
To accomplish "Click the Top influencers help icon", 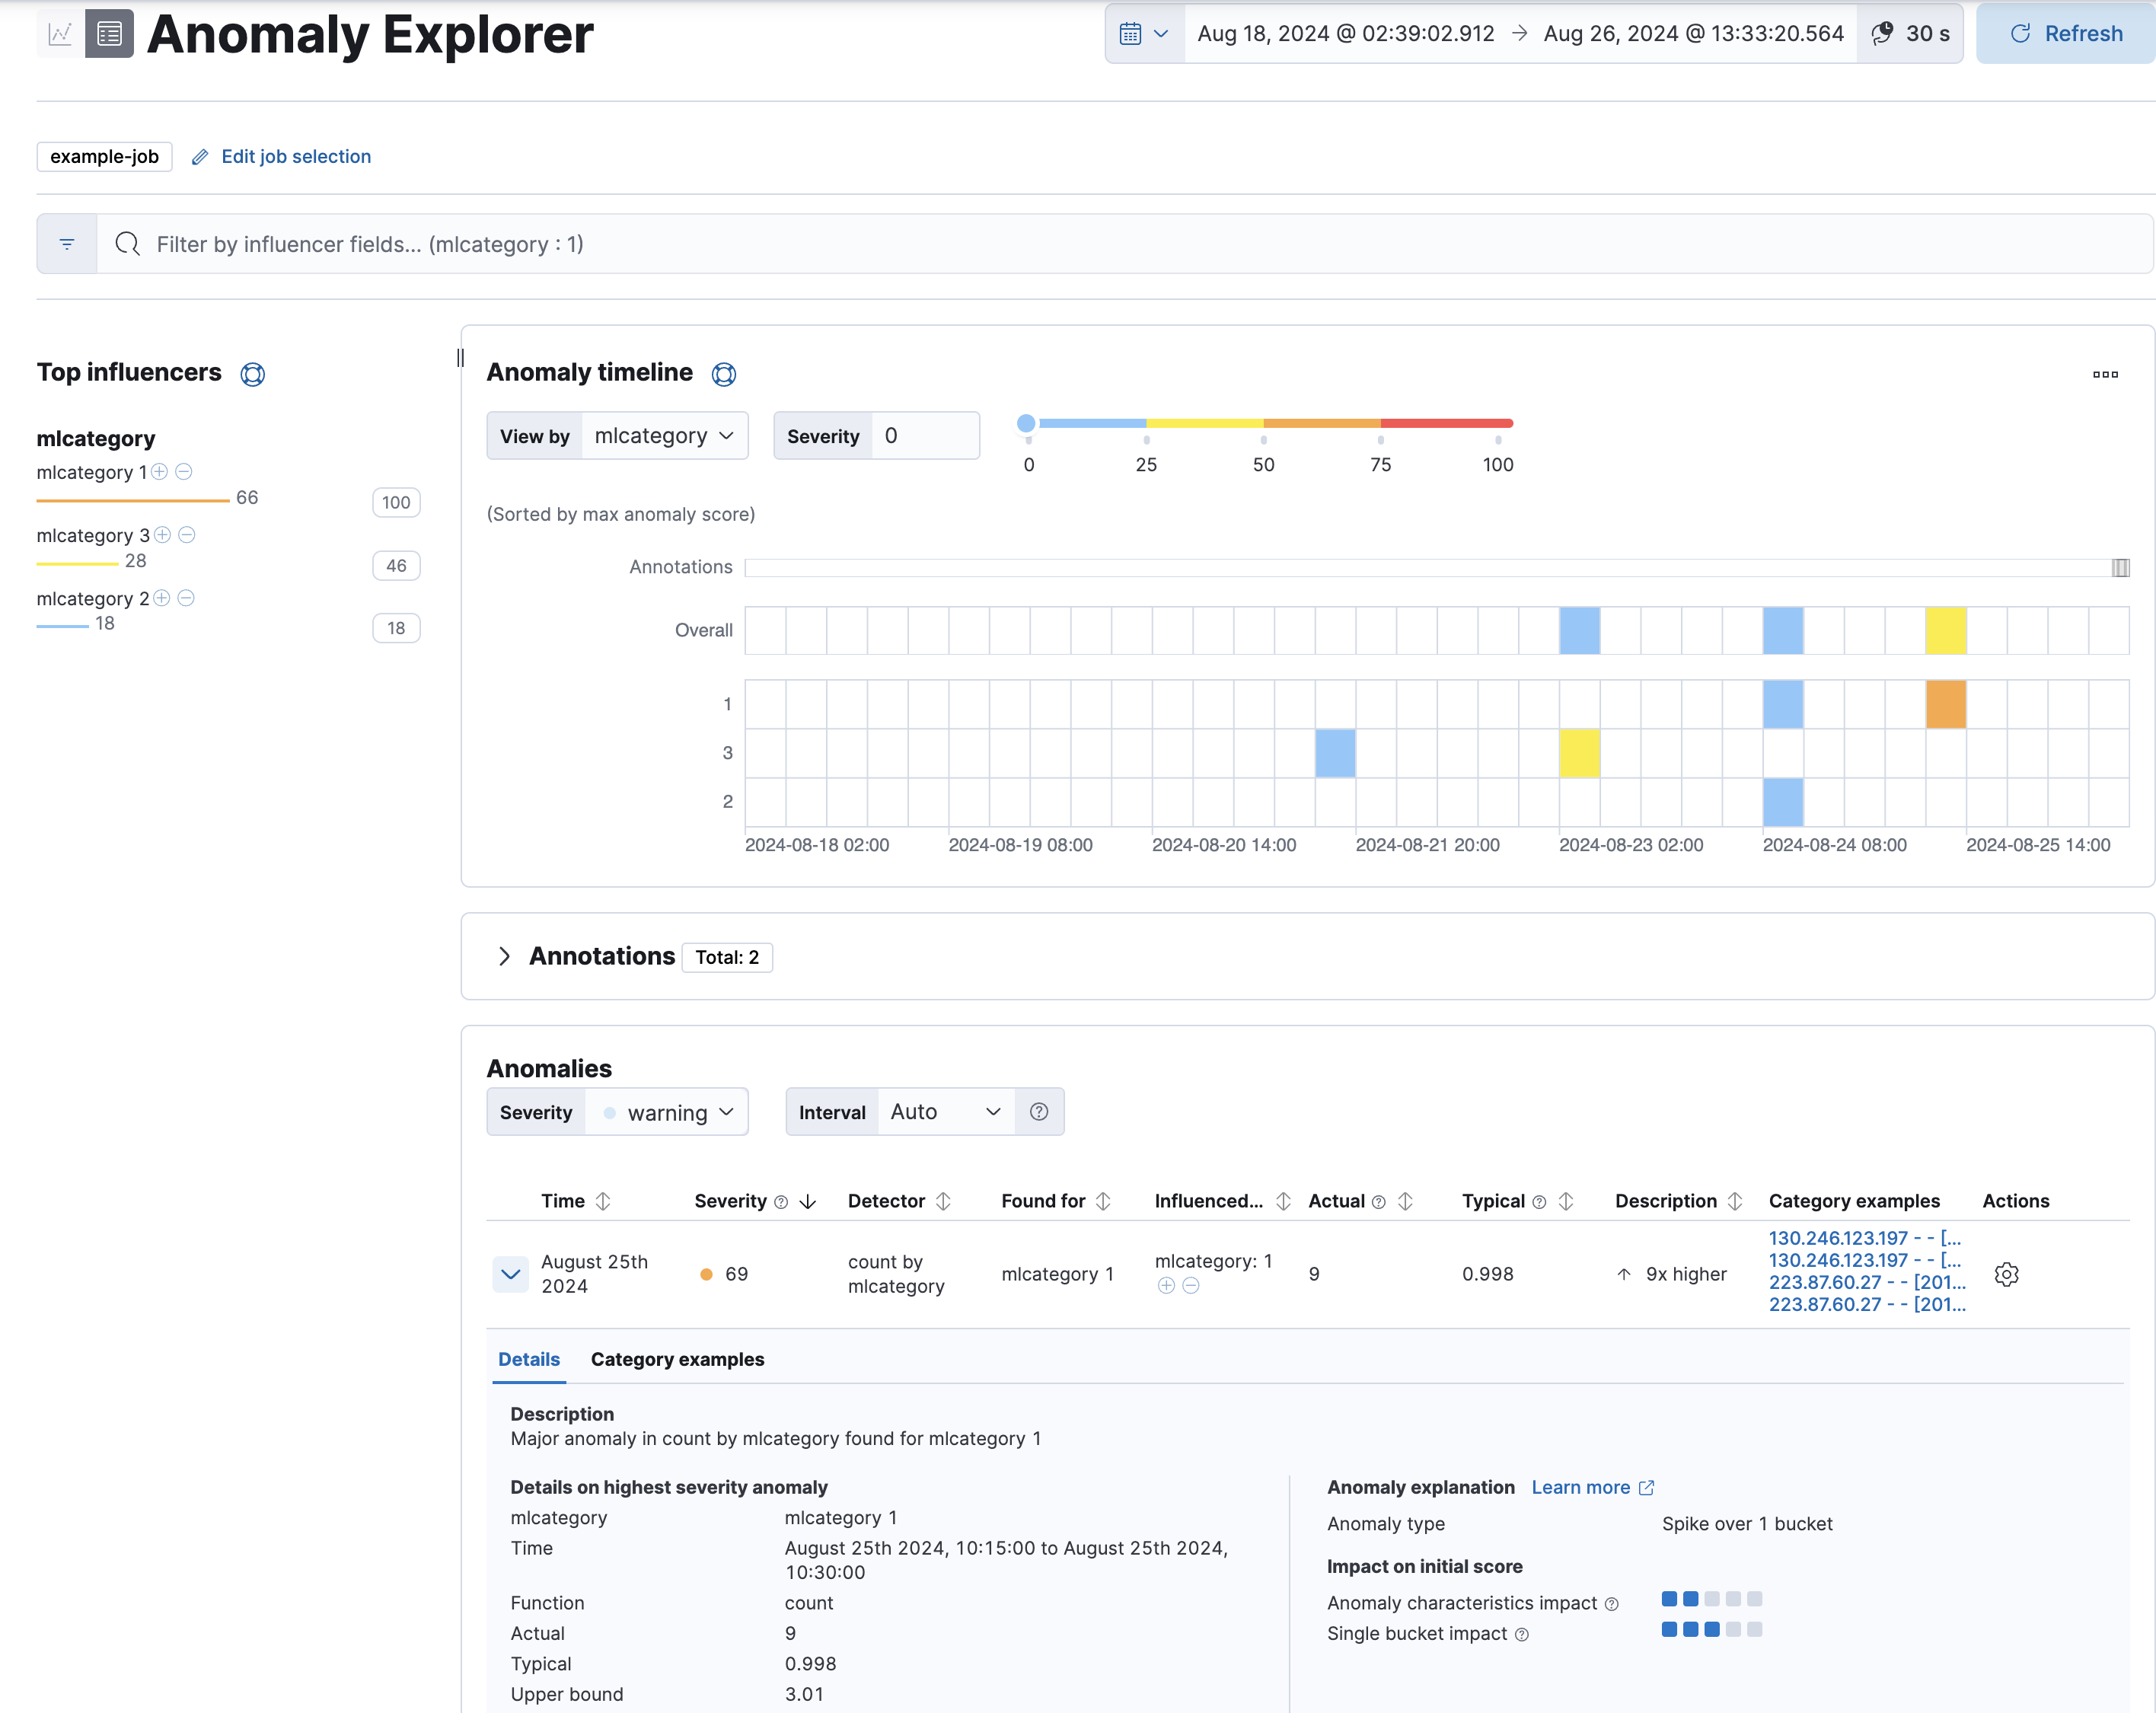I will (x=253, y=374).
